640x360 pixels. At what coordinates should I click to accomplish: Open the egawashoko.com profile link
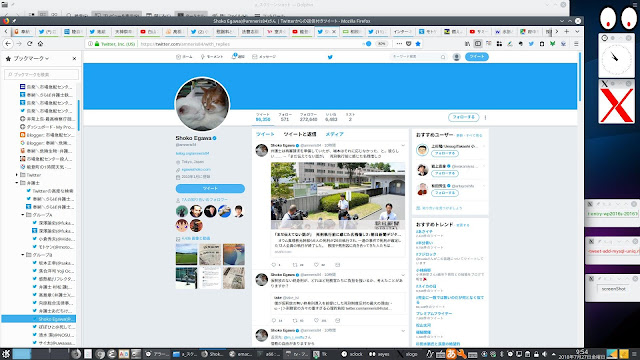click(x=196, y=169)
